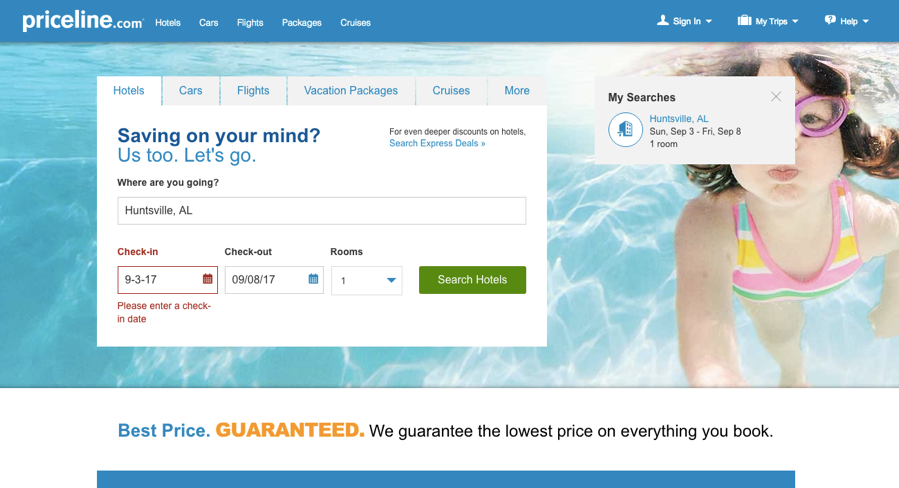
Task: Click the Help speech bubble icon
Action: (x=830, y=21)
